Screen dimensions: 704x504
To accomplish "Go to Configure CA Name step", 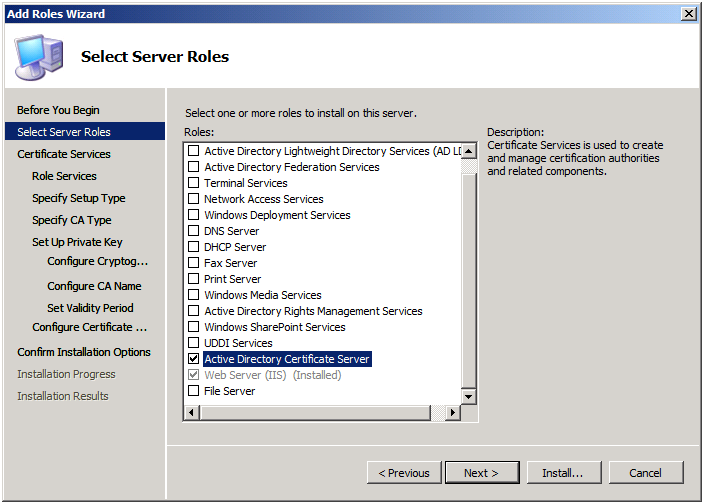I will (94, 286).
